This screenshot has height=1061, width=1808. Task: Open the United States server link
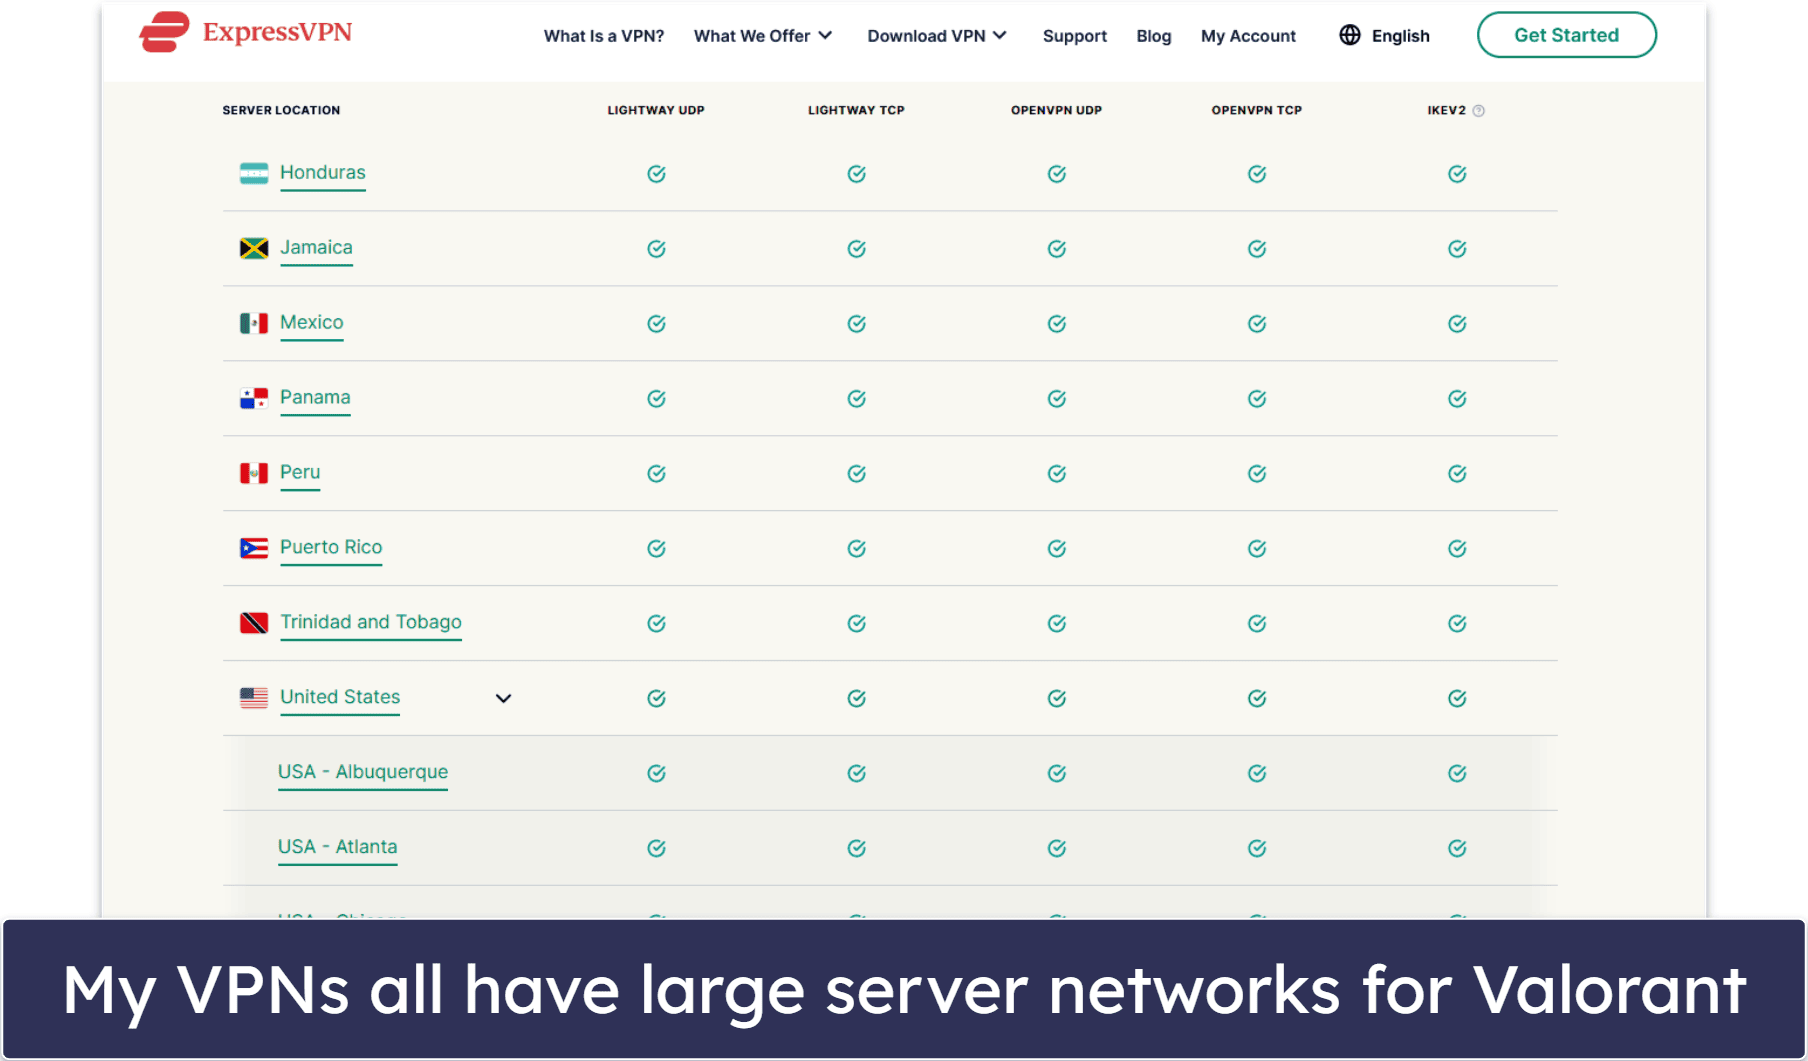340,698
